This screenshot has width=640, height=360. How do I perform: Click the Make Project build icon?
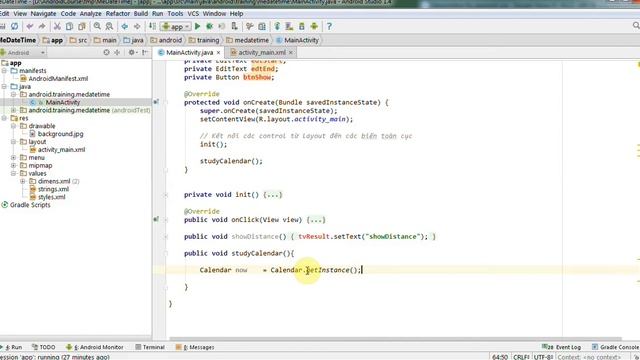pos(152,27)
